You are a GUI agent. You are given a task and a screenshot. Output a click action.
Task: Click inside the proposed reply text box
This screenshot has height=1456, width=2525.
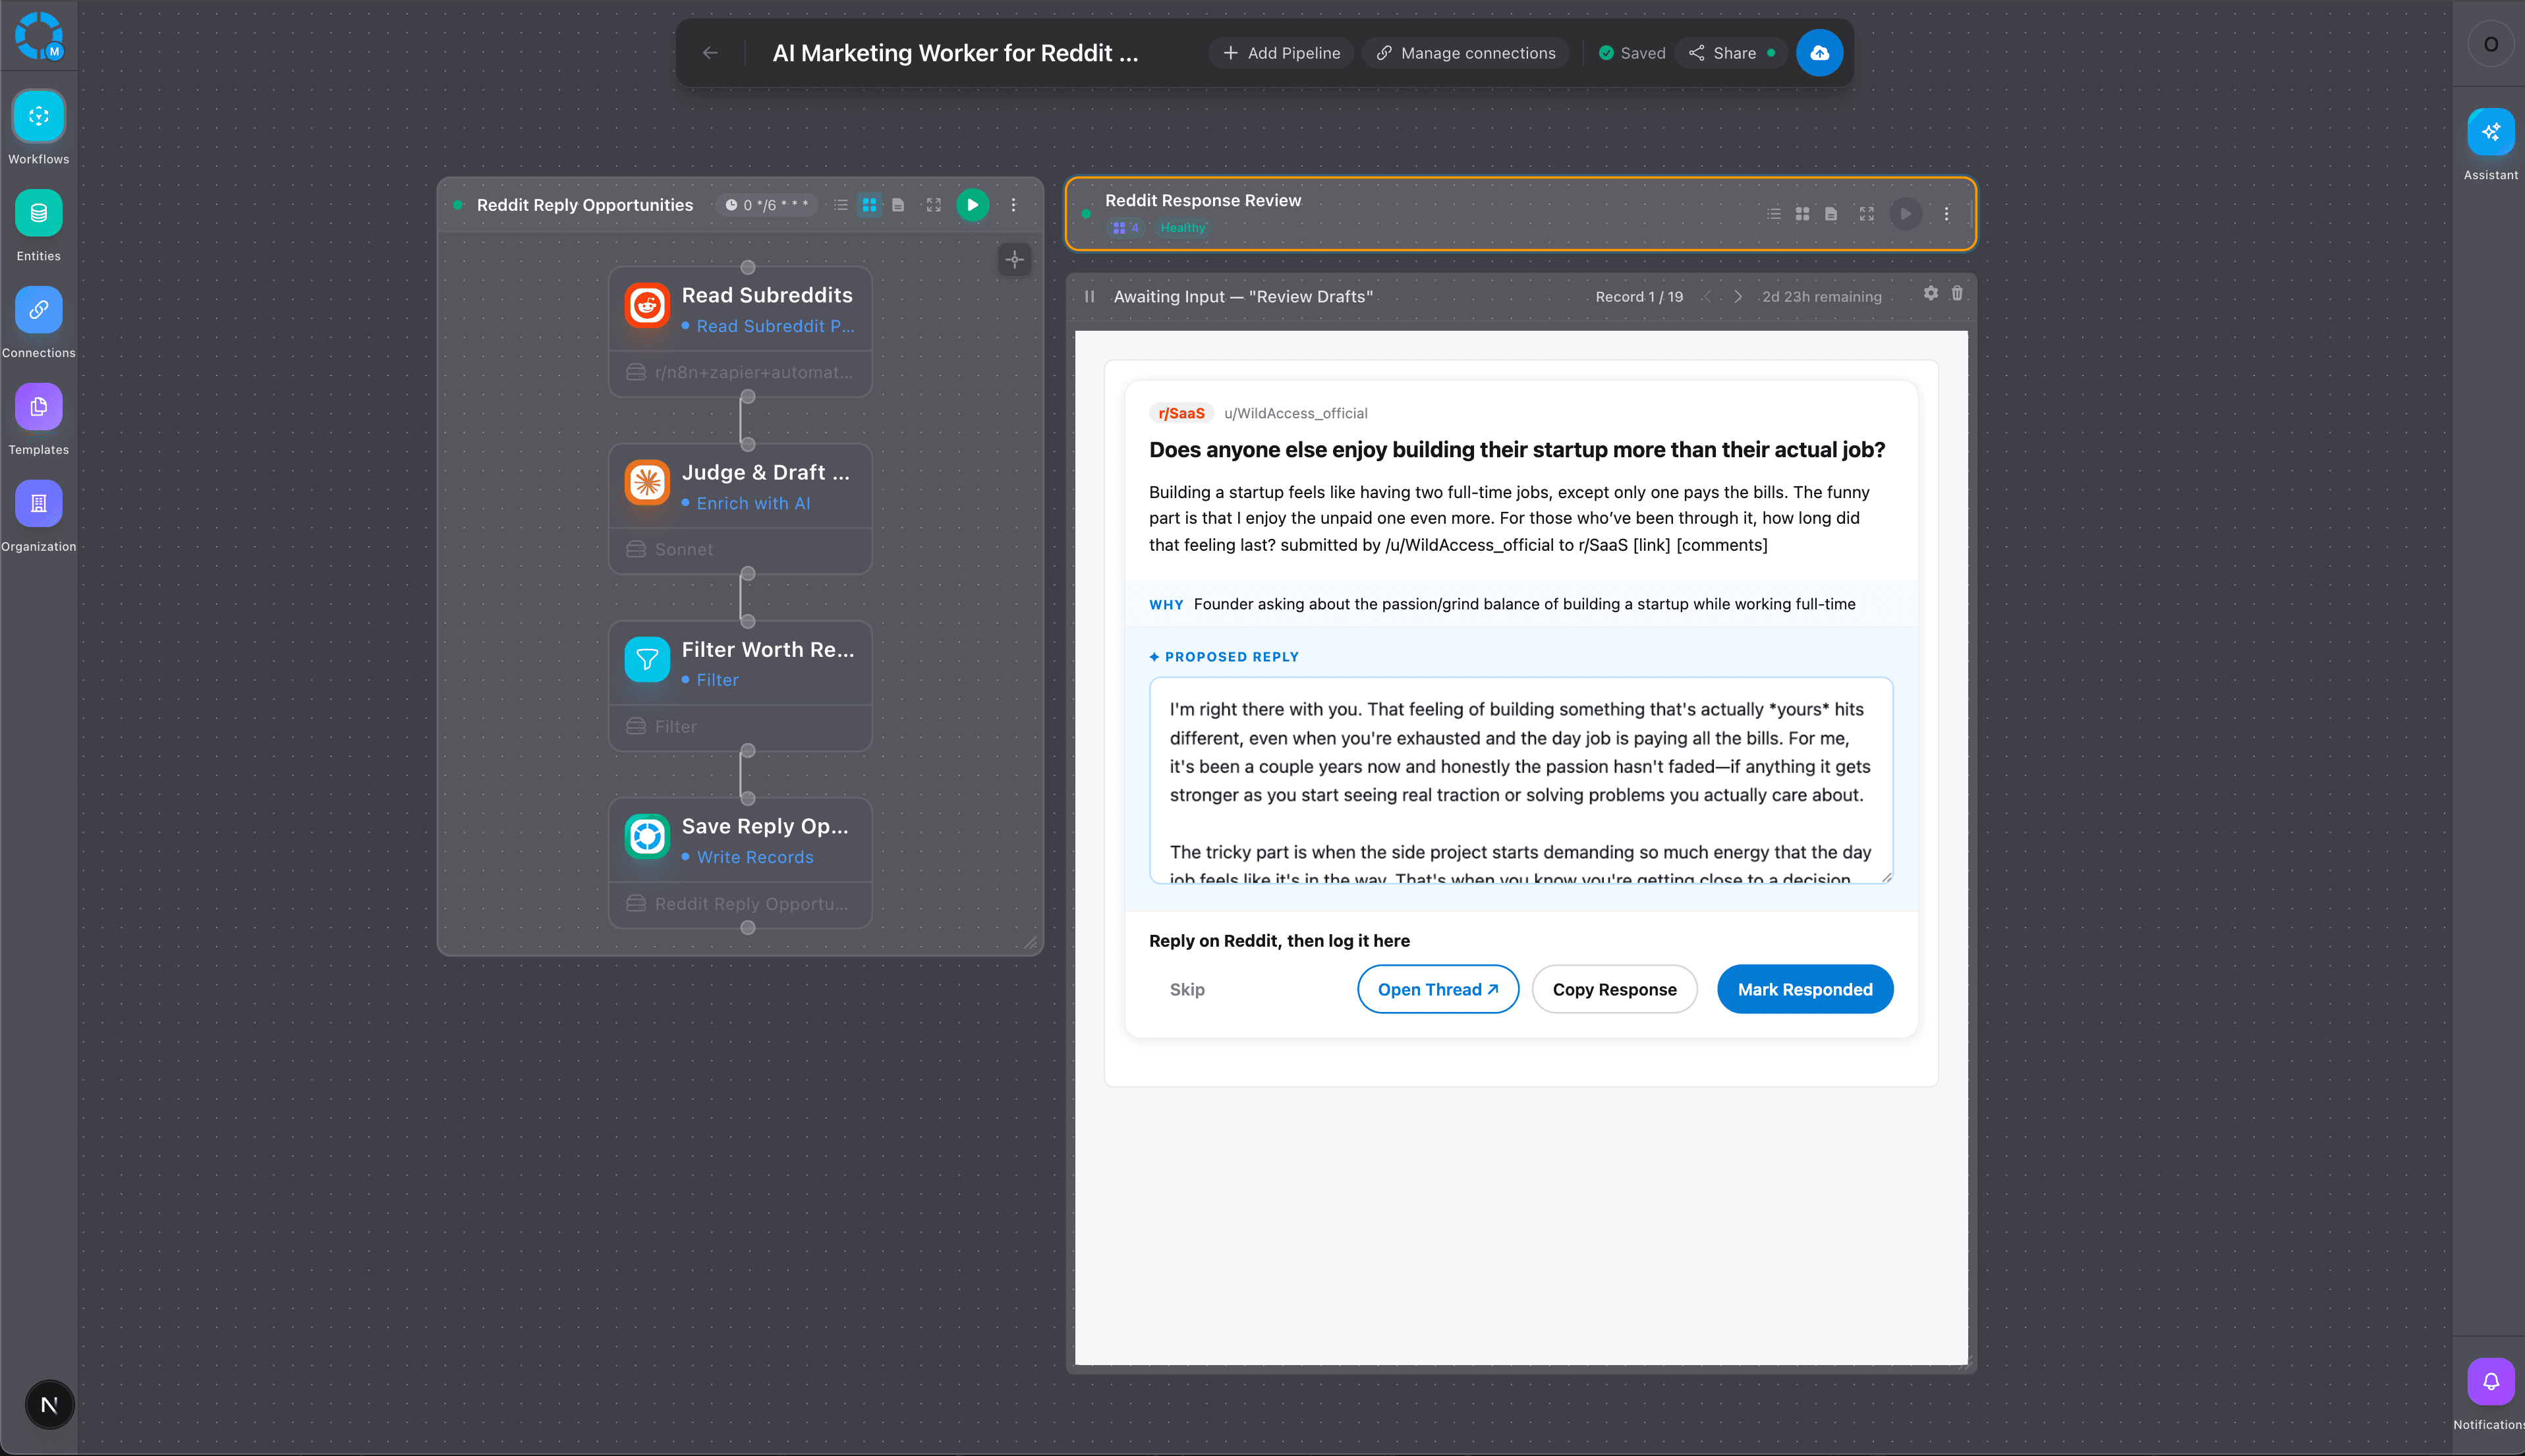point(1520,780)
